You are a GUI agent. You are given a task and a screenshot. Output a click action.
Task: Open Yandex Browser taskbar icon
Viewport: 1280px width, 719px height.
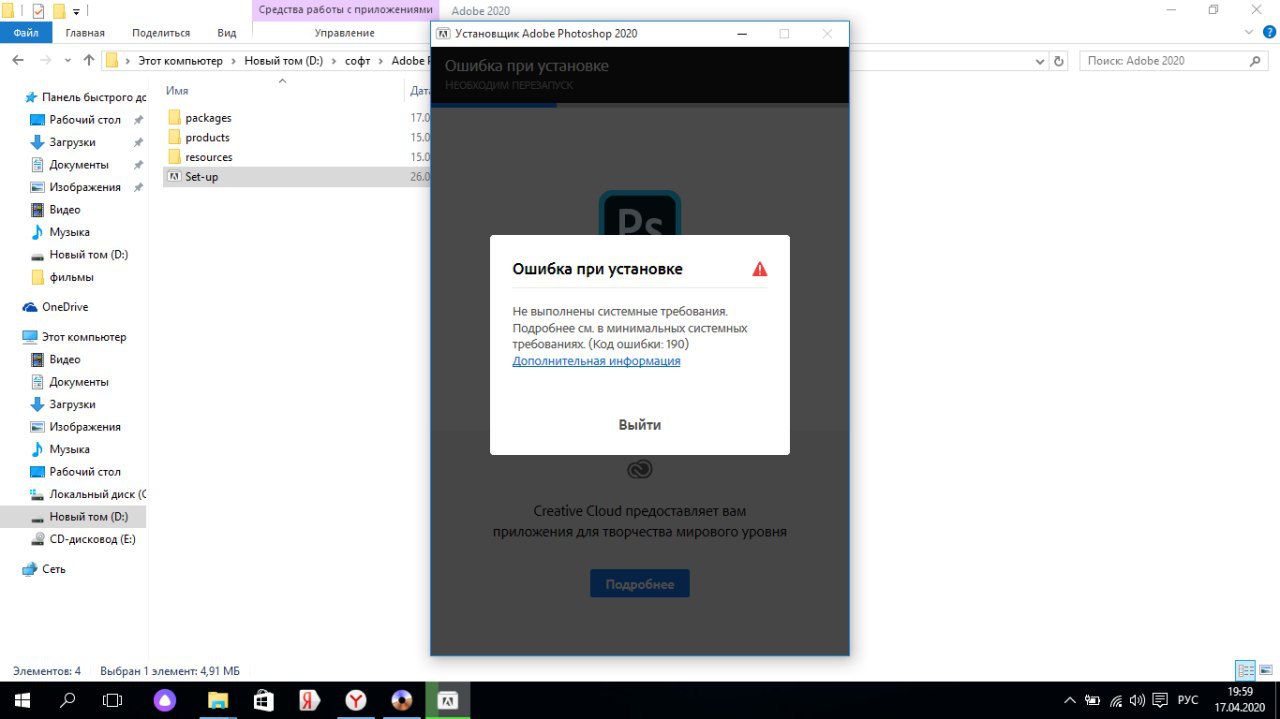[x=355, y=700]
